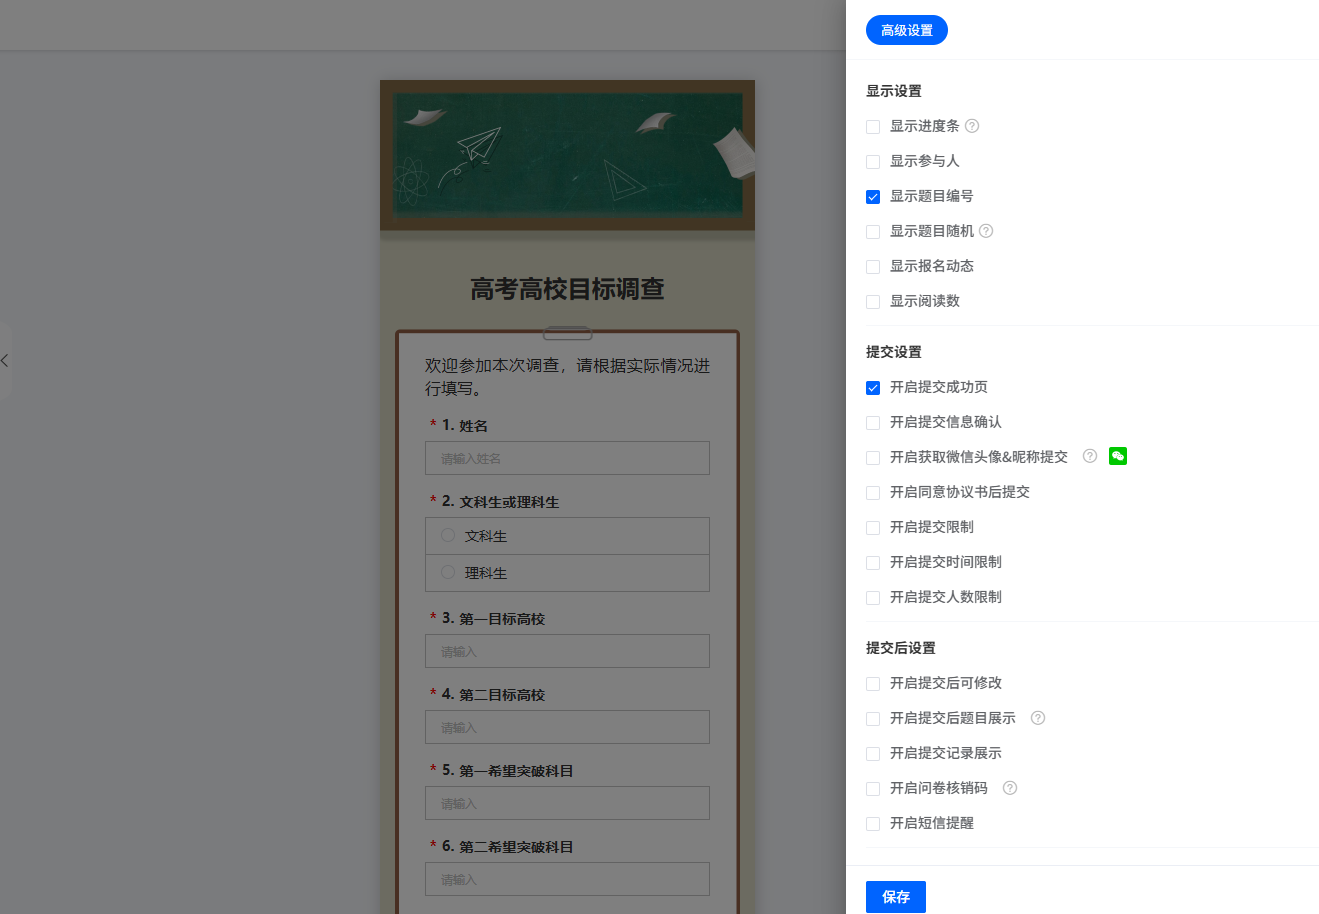
Task: Click the green WeChat icon
Action: [x=1118, y=456]
